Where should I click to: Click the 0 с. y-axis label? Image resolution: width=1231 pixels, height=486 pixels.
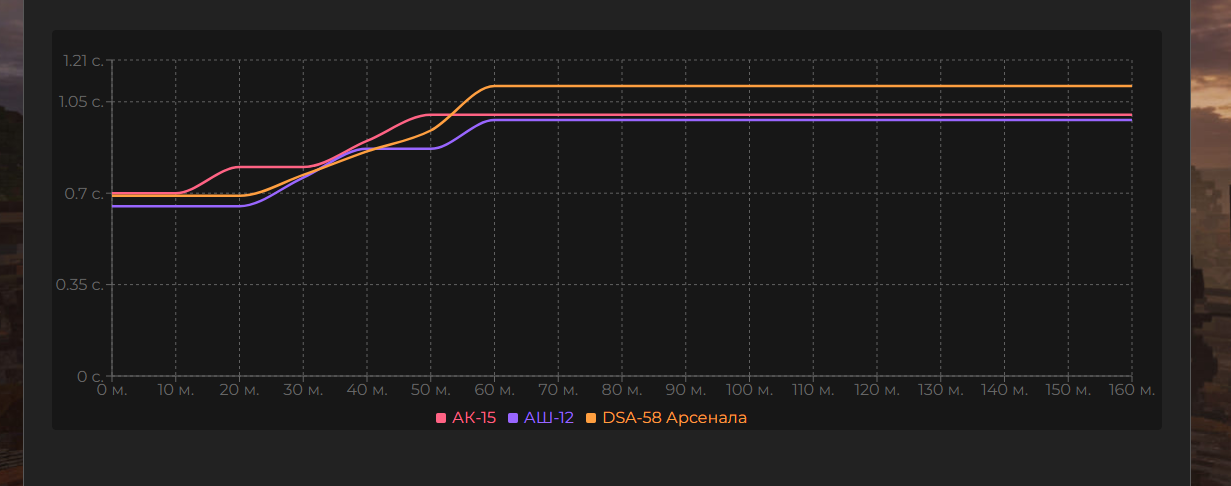point(91,377)
